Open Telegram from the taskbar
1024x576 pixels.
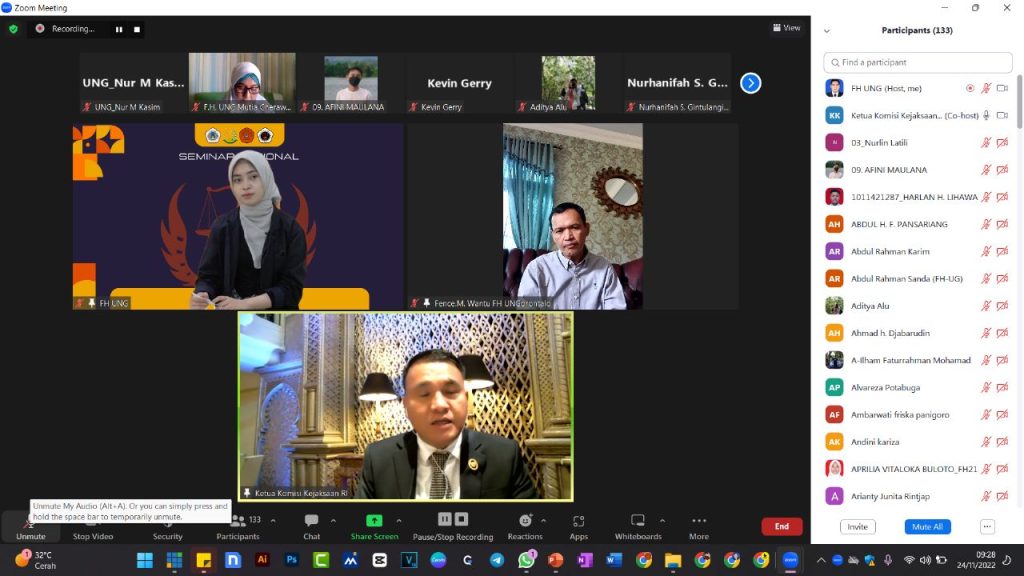[x=497, y=560]
